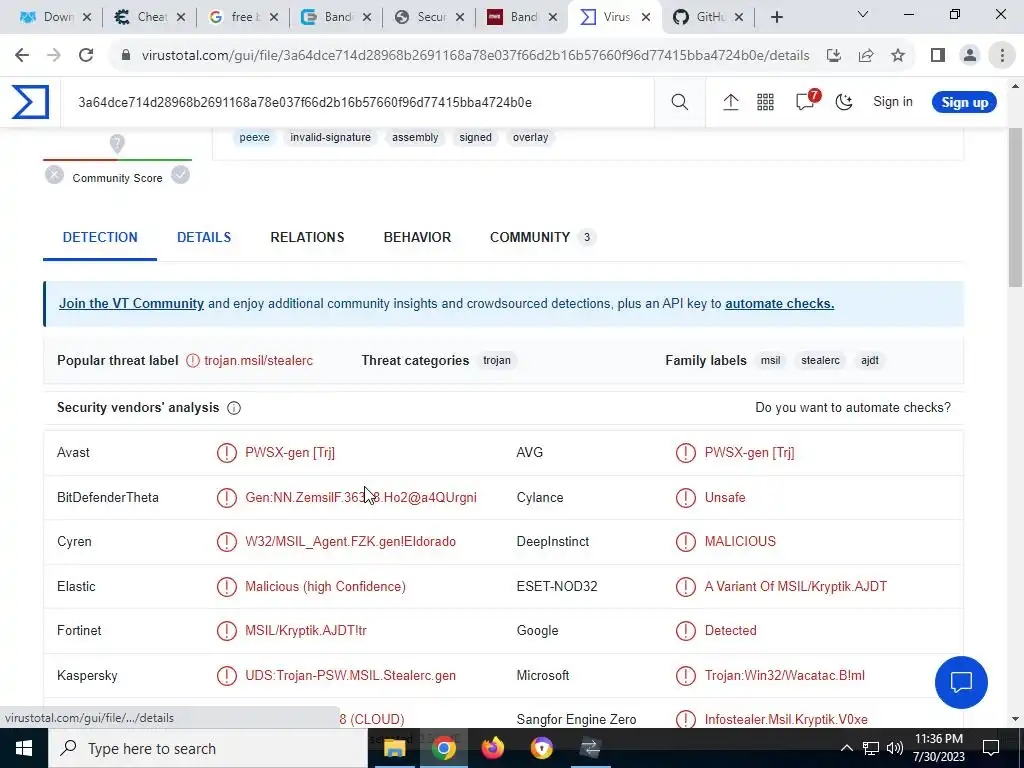The height and width of the screenshot is (768, 1024).
Task: Click Kaspersky UDS:Trojan-PSW.MSIL.Stealerc.gen result
Action: pyautogui.click(x=350, y=675)
